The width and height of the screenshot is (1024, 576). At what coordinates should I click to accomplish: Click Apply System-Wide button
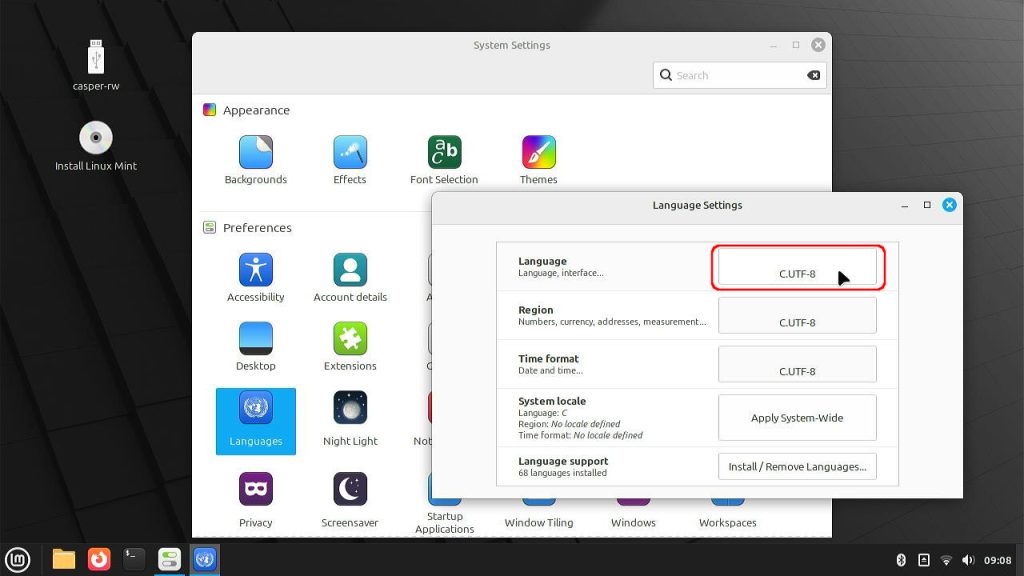pyautogui.click(x=797, y=418)
